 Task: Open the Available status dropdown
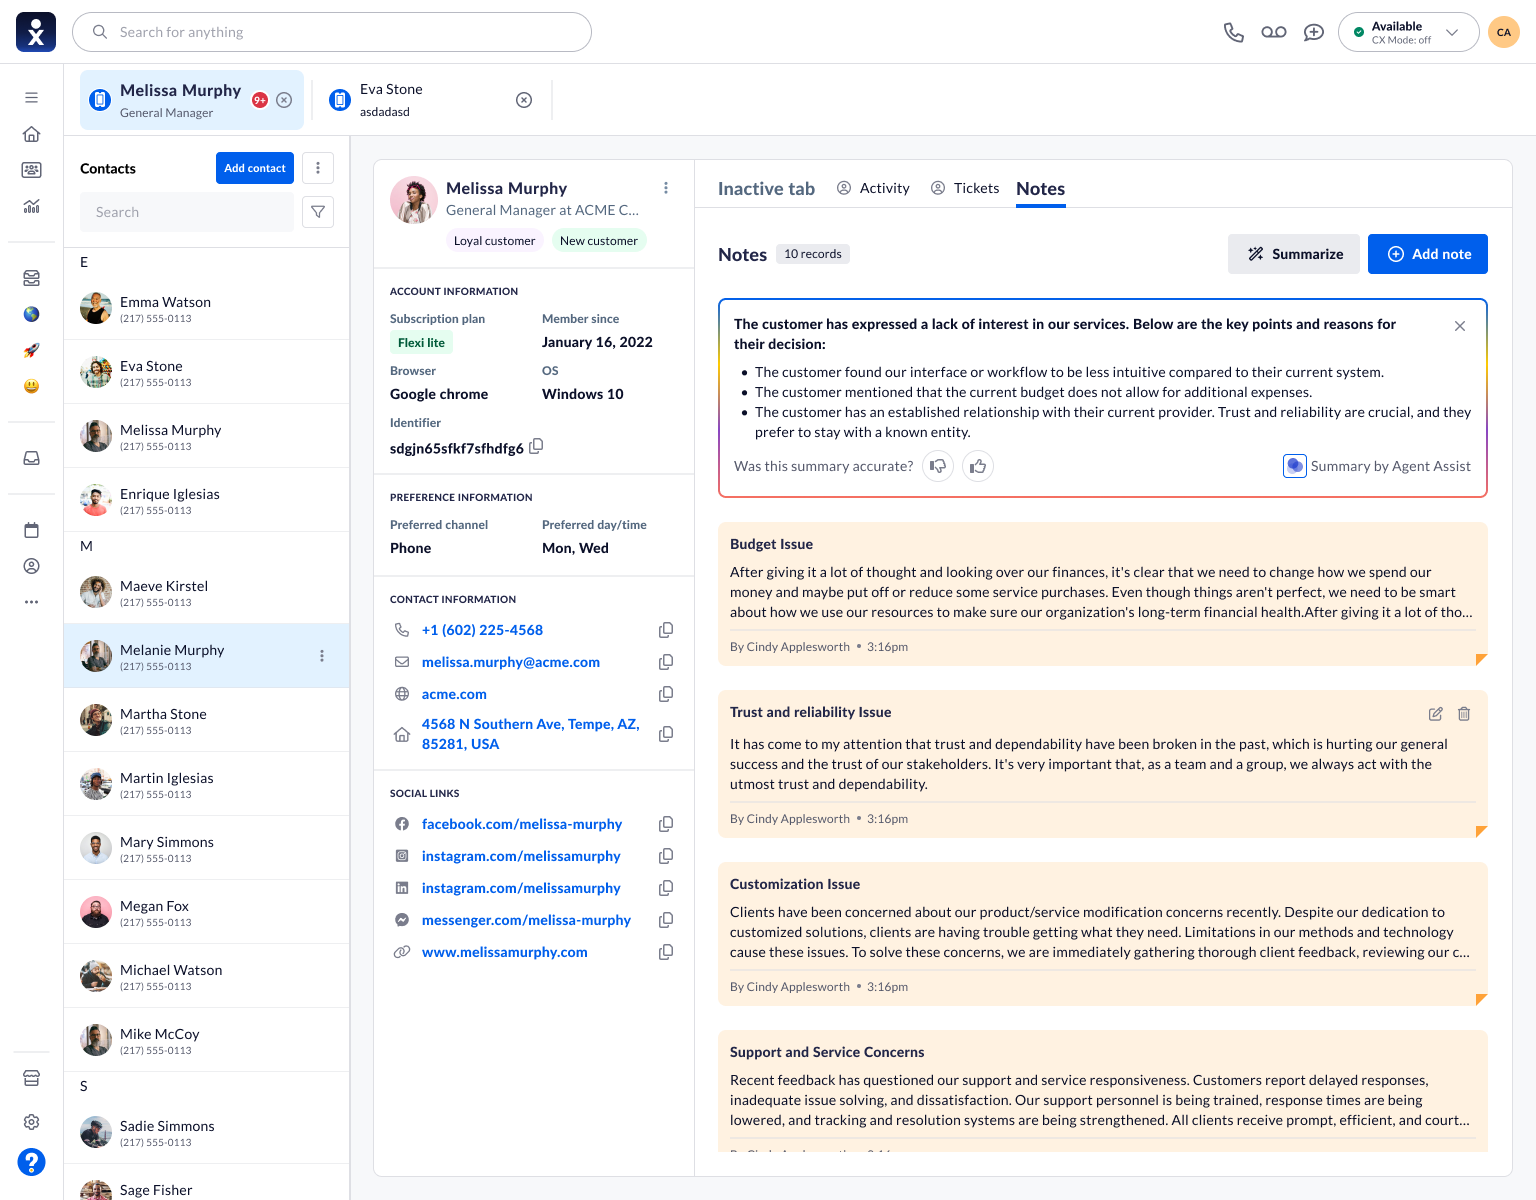coord(1409,32)
